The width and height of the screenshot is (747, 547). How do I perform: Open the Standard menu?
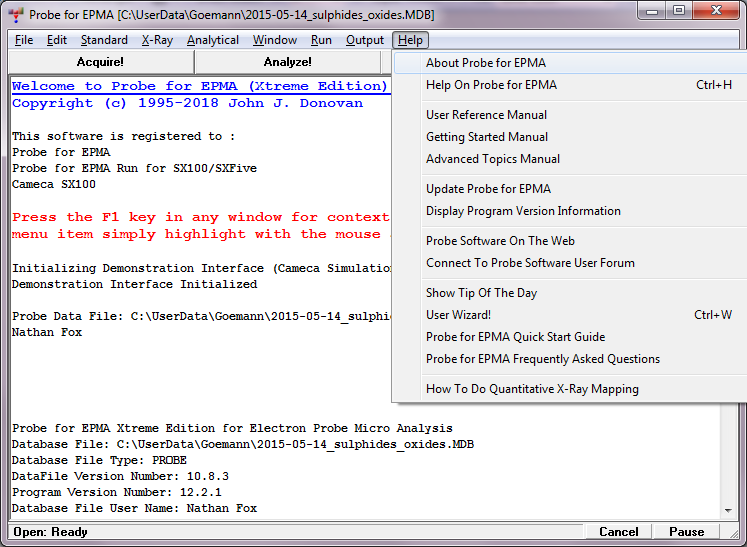pyautogui.click(x=104, y=40)
